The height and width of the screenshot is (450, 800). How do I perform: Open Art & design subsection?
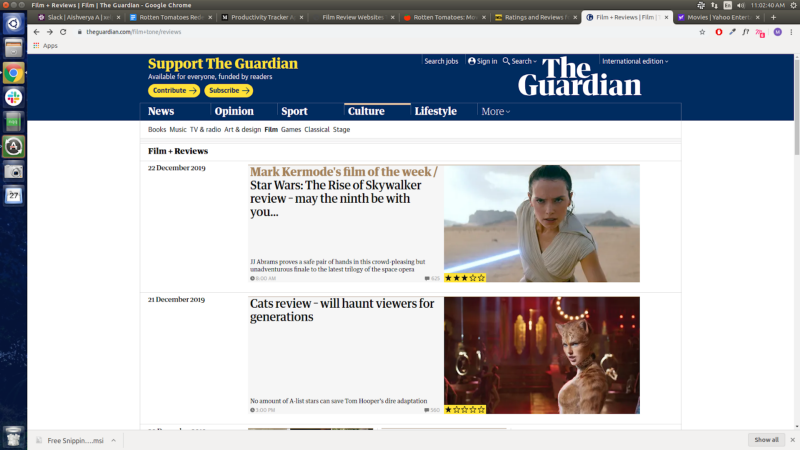tap(242, 130)
